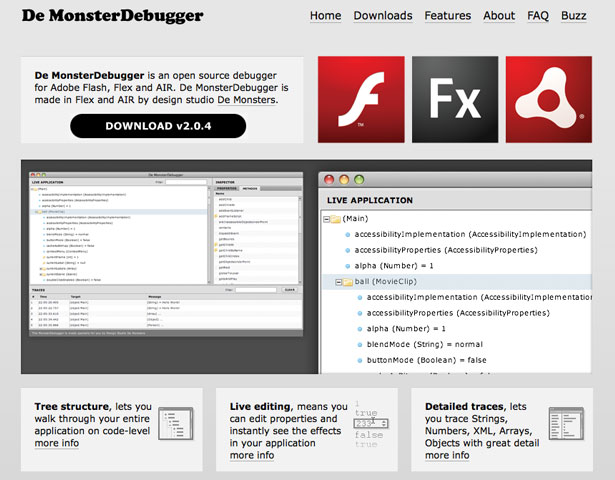Click the Tree structure heading
615x480 pixels.
pyautogui.click(x=72, y=406)
